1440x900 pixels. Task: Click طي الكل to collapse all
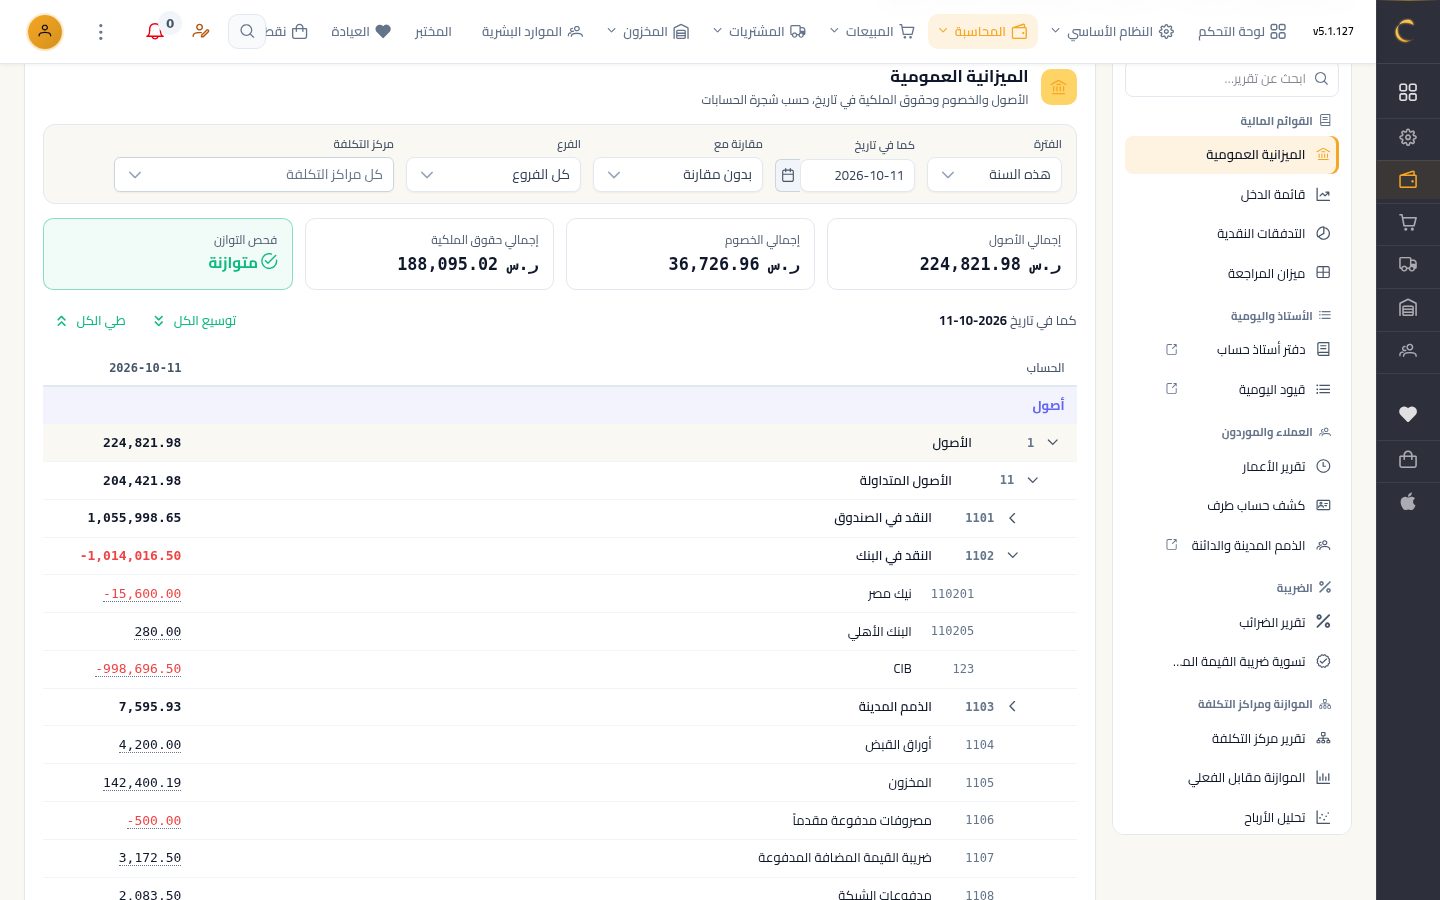click(91, 321)
